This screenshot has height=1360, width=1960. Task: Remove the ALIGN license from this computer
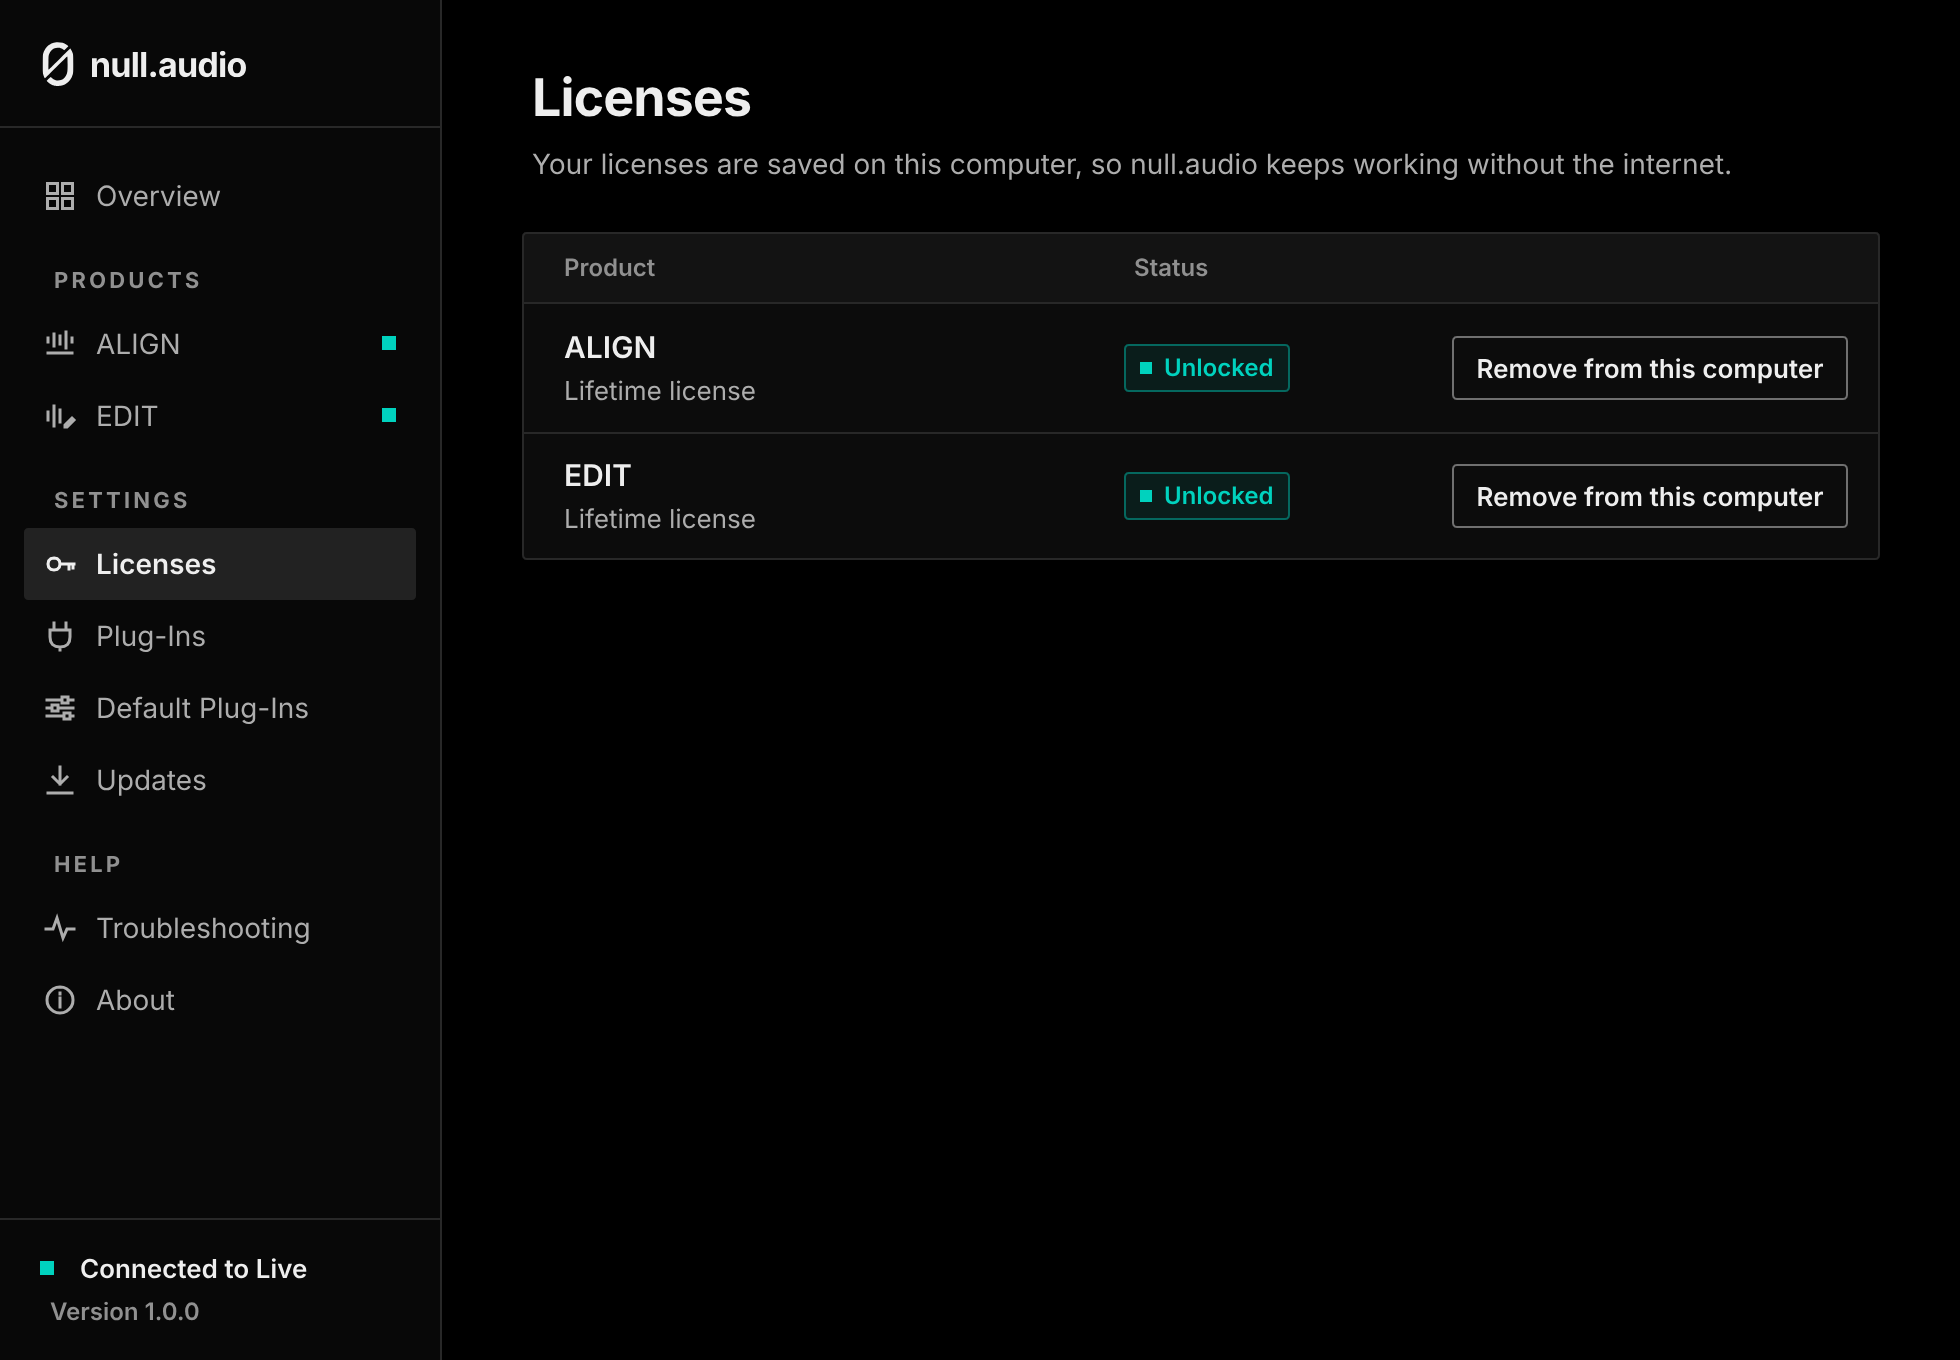tap(1649, 368)
